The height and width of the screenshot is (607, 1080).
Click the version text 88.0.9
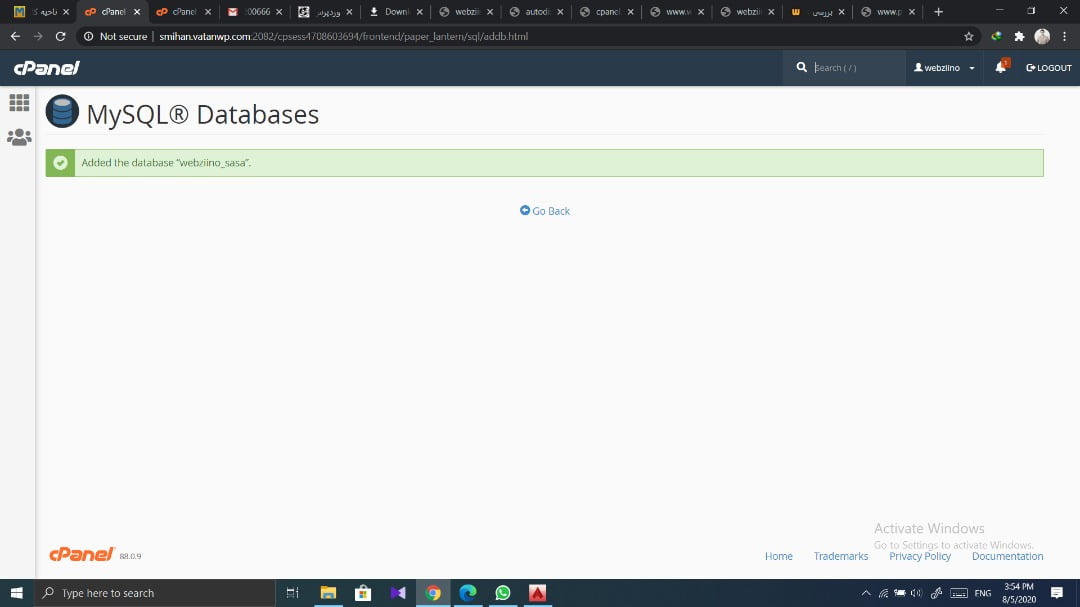(x=130, y=556)
